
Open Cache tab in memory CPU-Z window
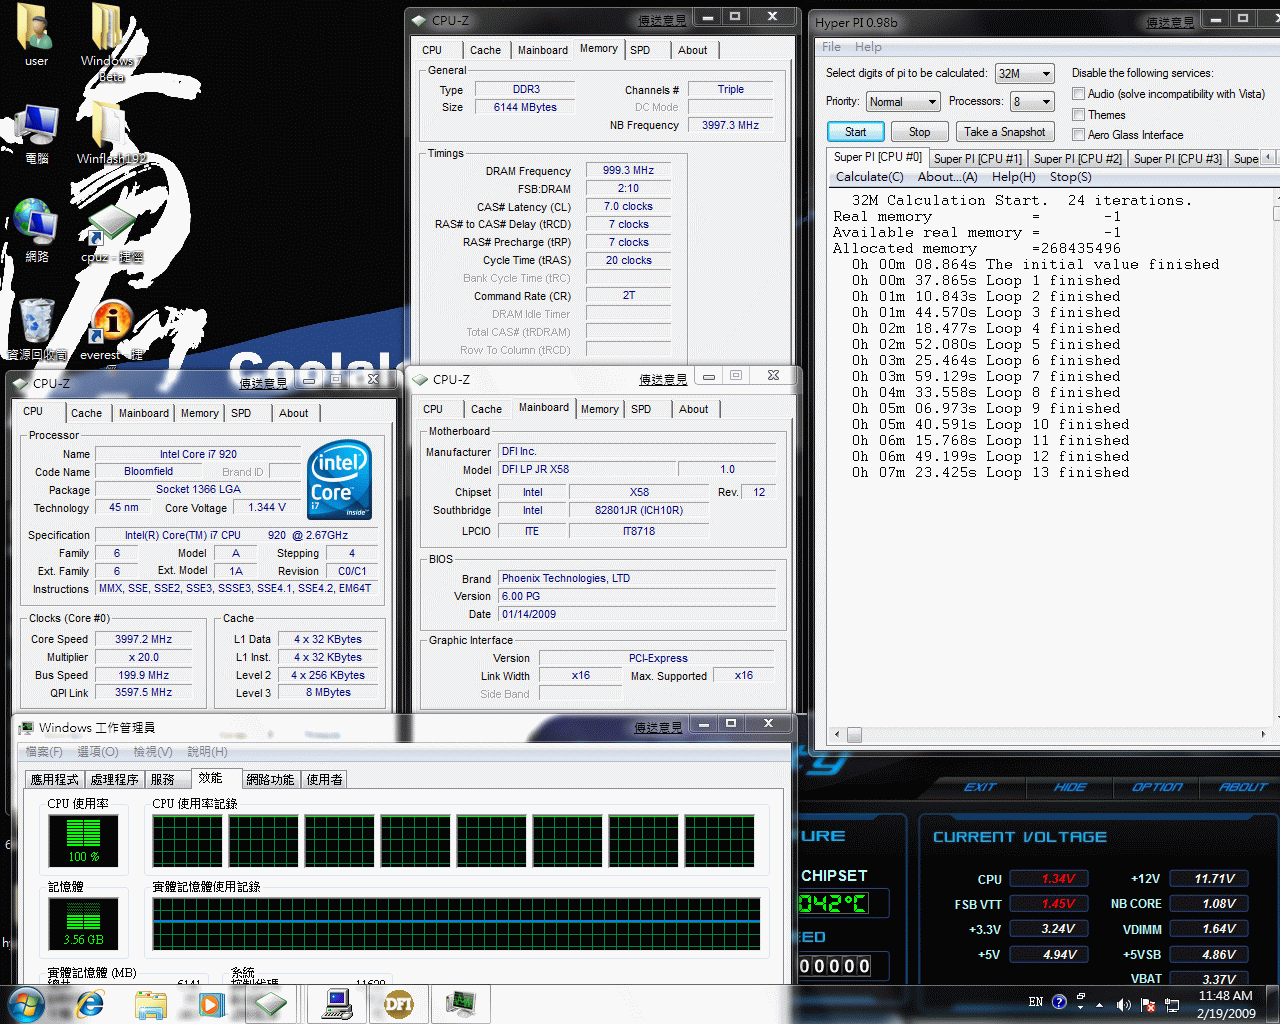click(485, 50)
